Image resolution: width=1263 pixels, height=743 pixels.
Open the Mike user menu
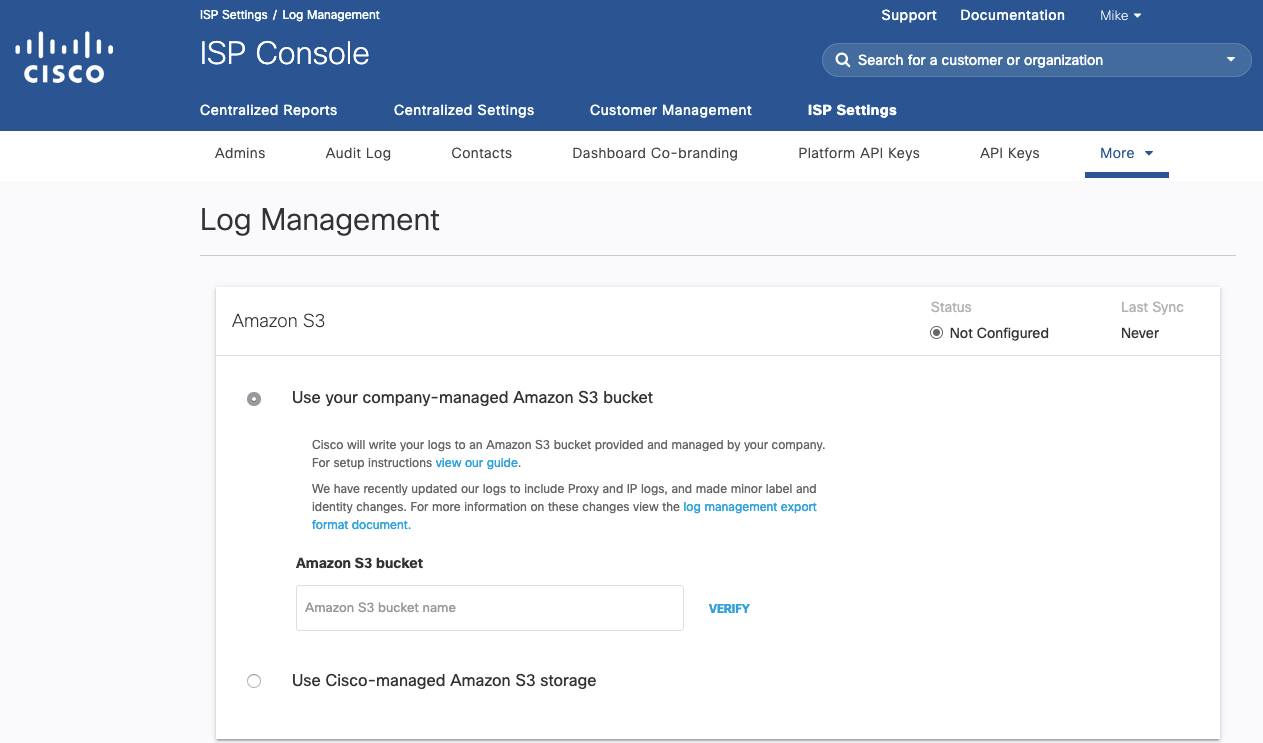1120,15
